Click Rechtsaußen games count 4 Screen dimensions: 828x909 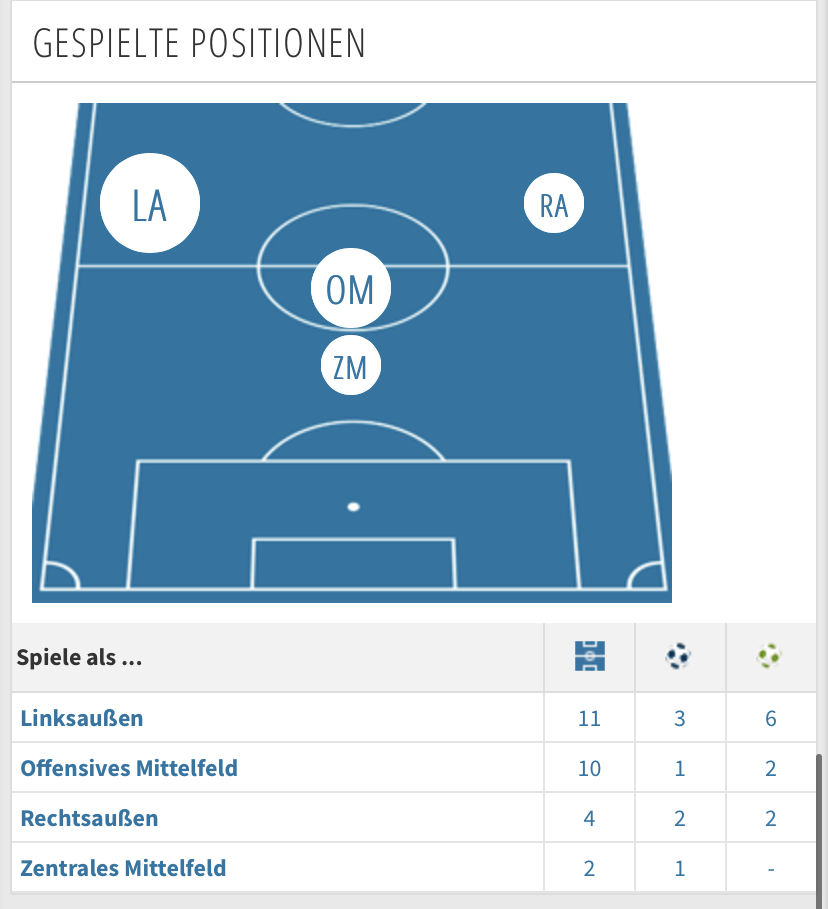(x=589, y=819)
